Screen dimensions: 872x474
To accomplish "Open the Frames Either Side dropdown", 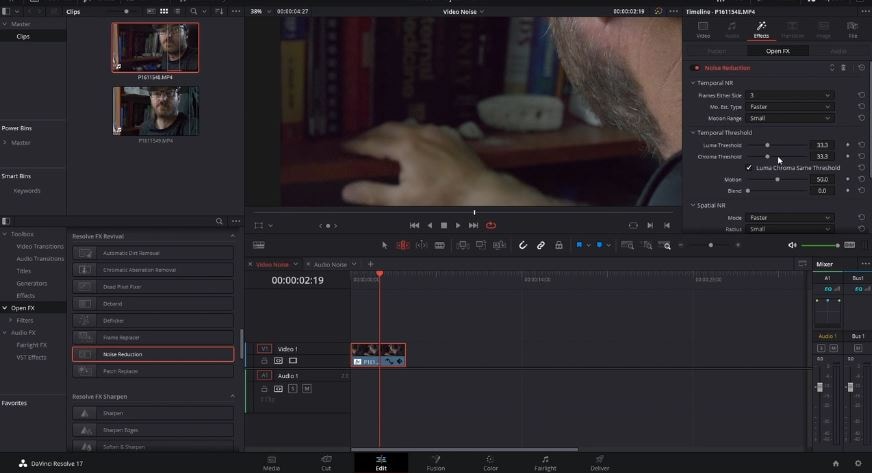I will pyautogui.click(x=789, y=95).
